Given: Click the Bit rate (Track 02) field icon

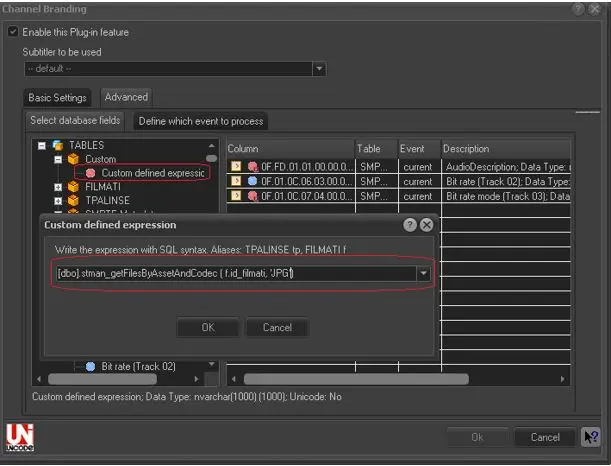Looking at the screenshot, I should (x=89, y=367).
